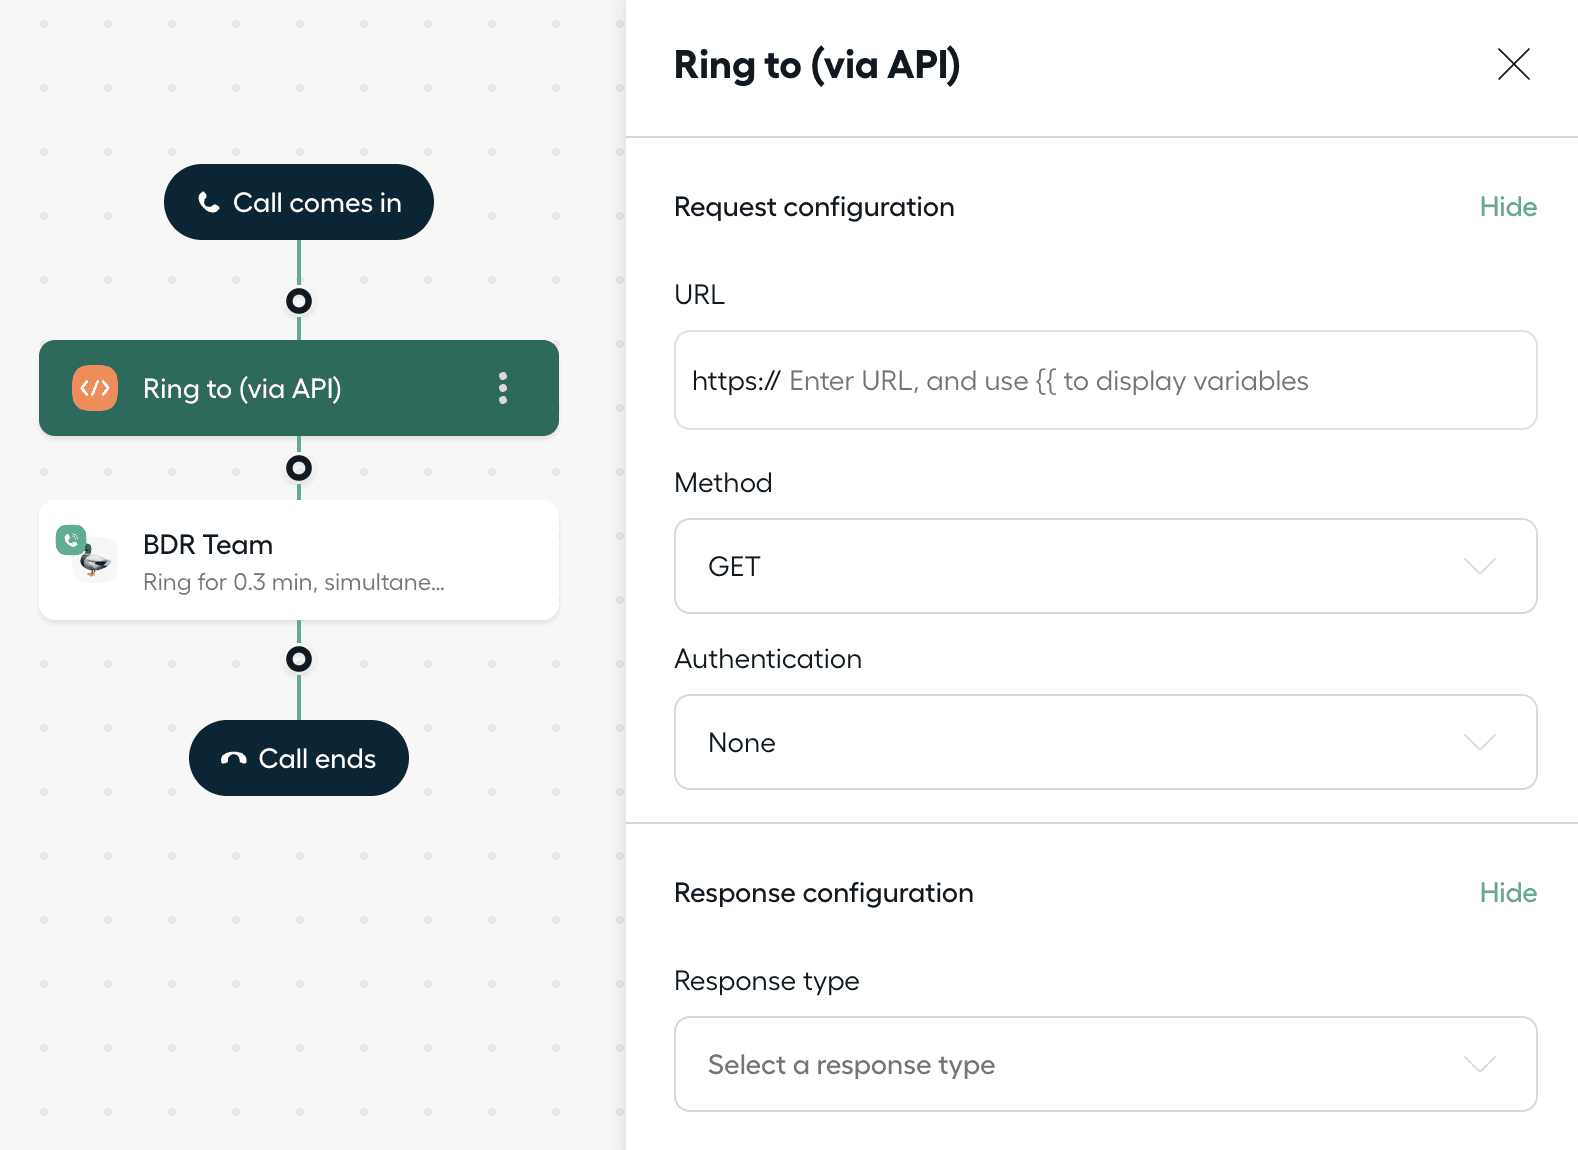Open the Select a response type dropdown

tap(1105, 1064)
